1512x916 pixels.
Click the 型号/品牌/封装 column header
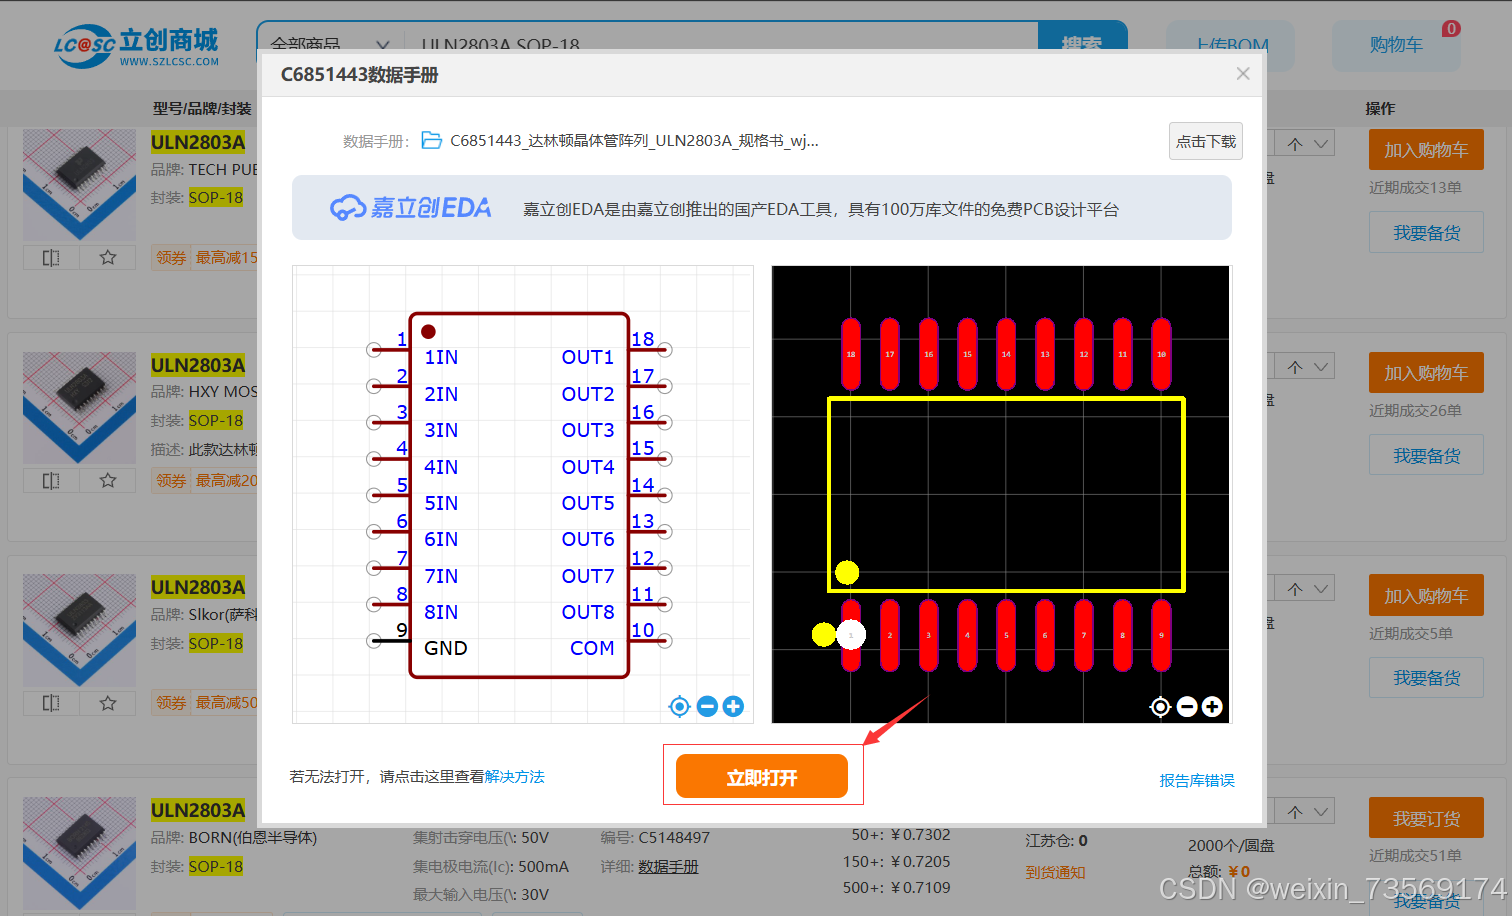[x=202, y=108]
